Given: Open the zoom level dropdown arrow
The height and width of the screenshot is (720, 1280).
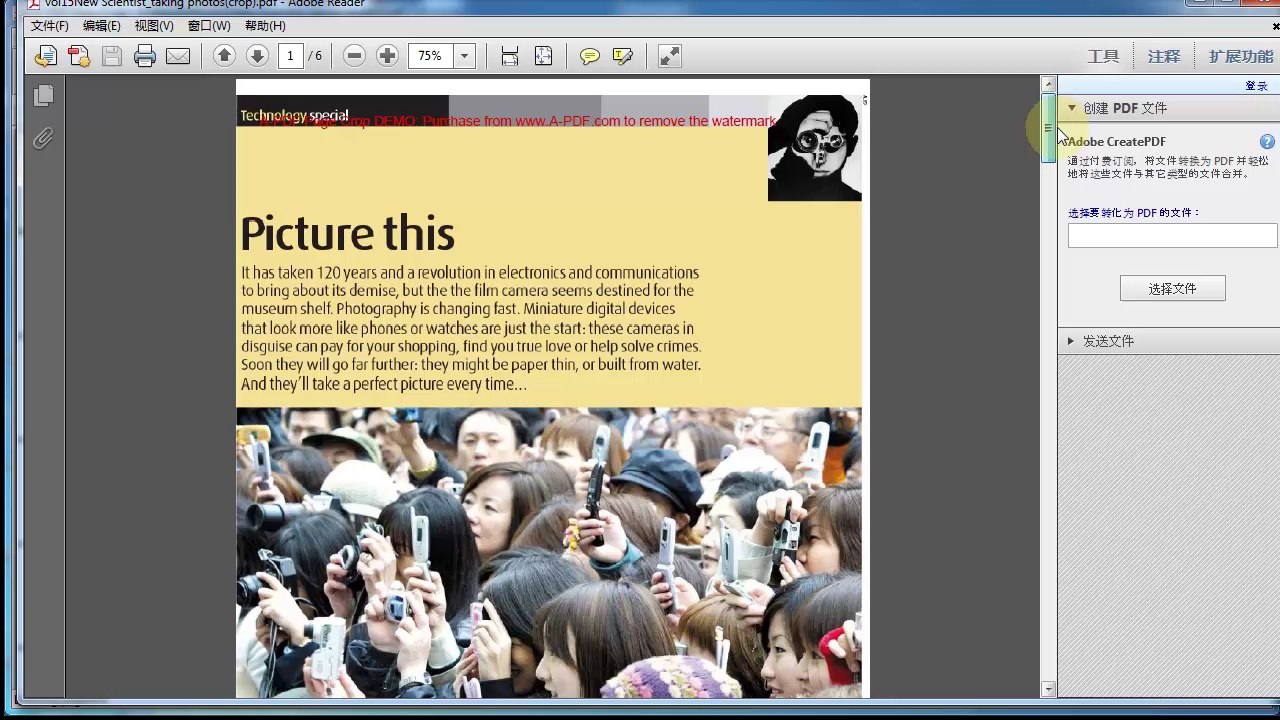Looking at the screenshot, I should (464, 56).
